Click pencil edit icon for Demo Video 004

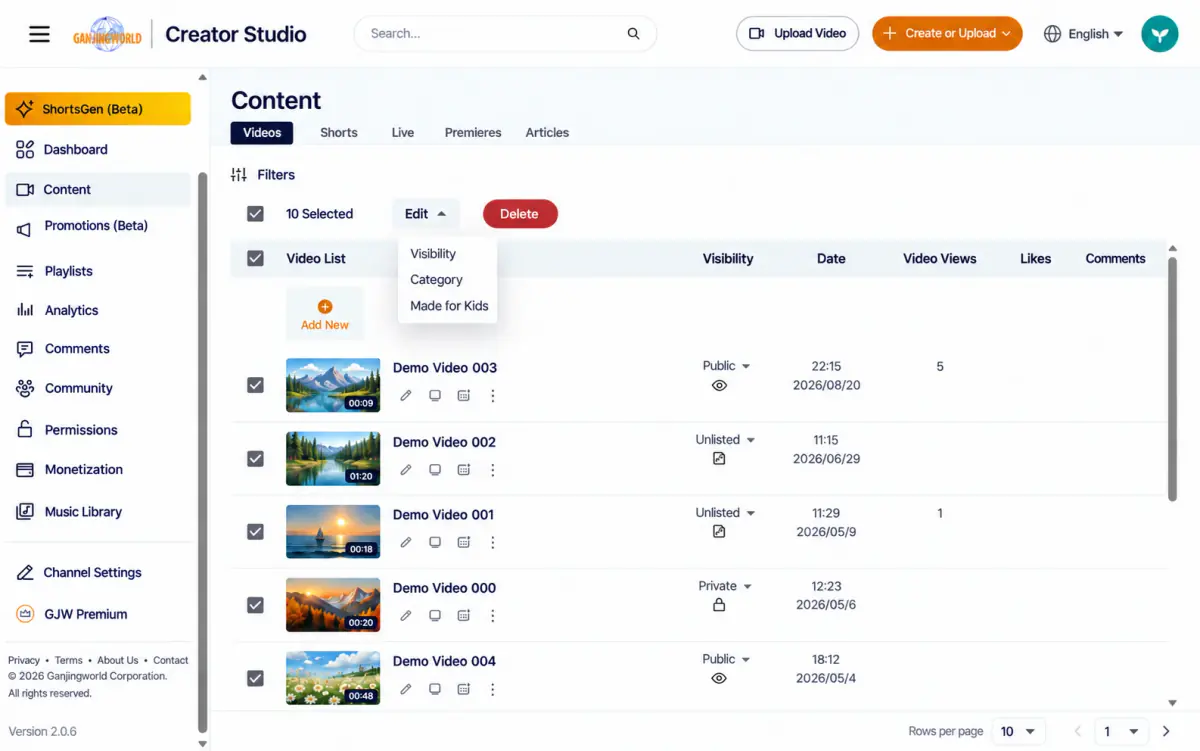click(x=406, y=689)
